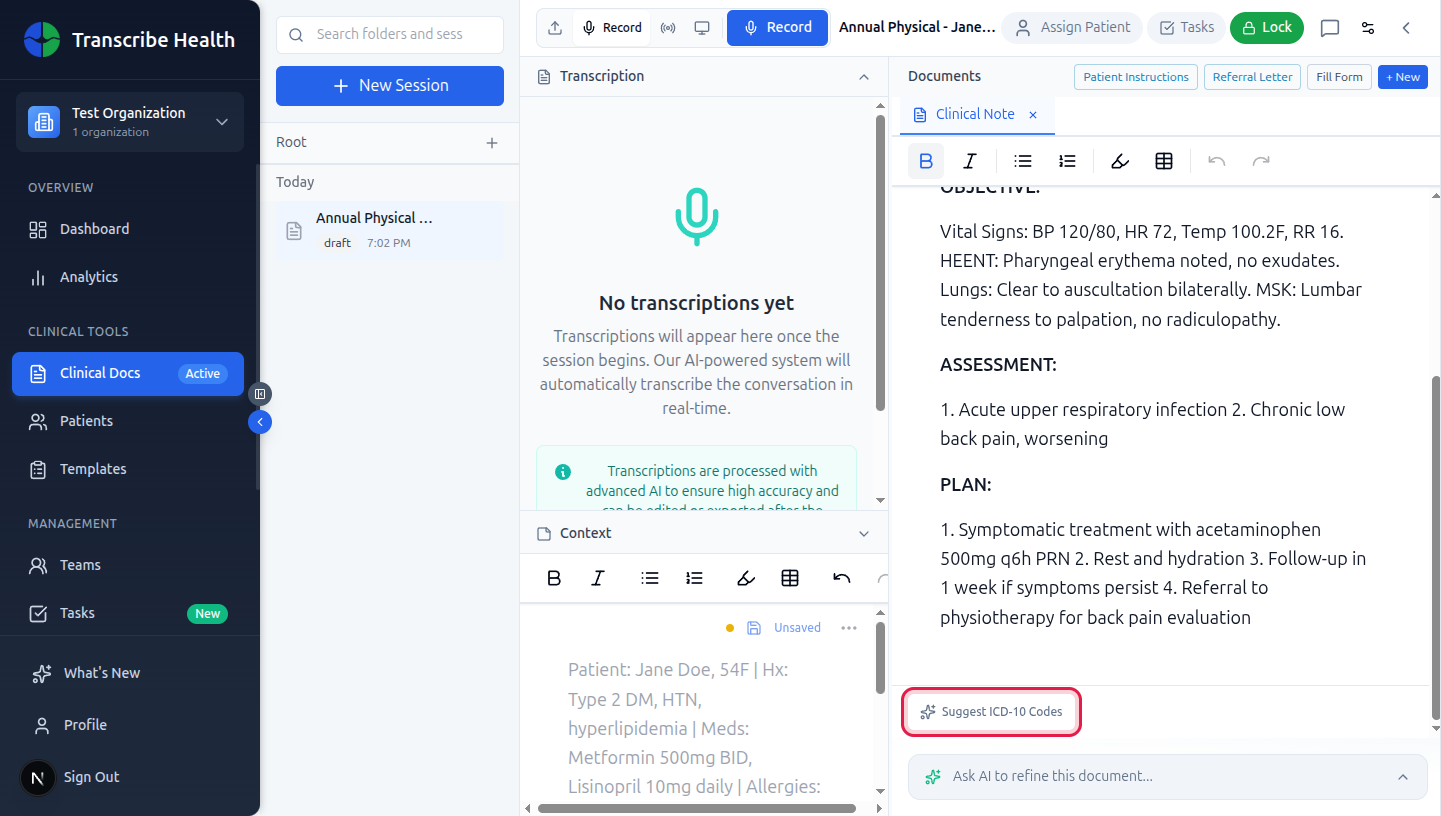
Task: Insert numbered list in Clinical Note toolbar
Action: click(x=1067, y=161)
